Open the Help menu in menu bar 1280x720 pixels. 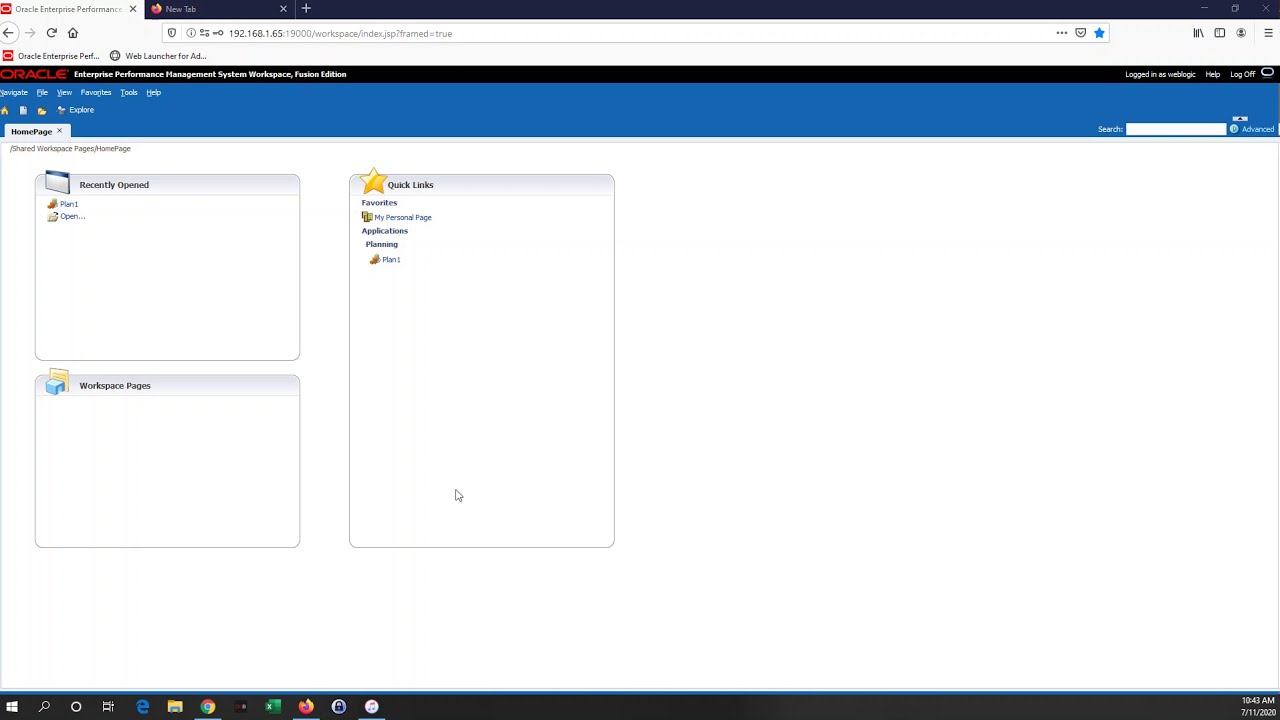[x=153, y=92]
